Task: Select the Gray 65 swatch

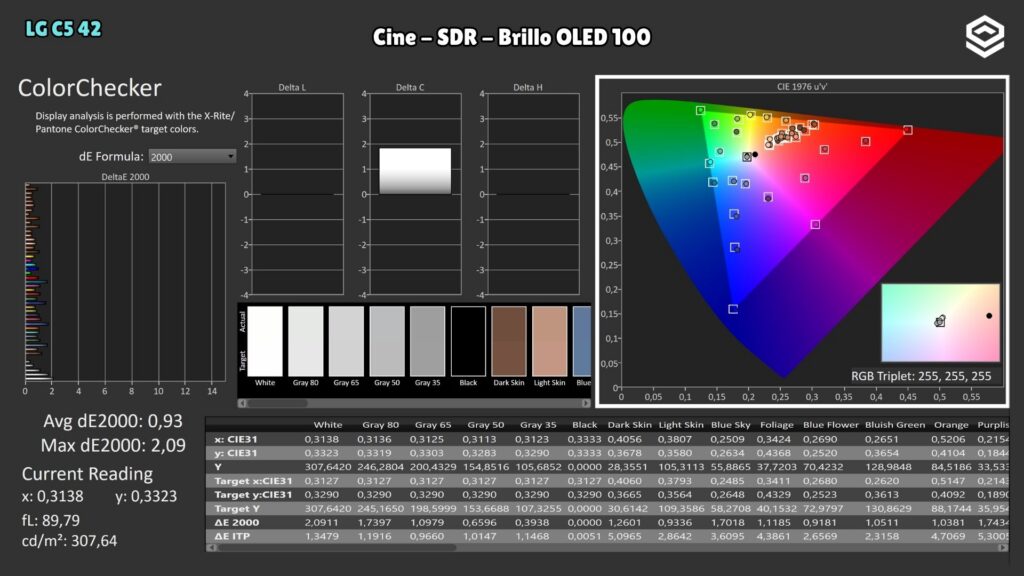Action: [346, 342]
